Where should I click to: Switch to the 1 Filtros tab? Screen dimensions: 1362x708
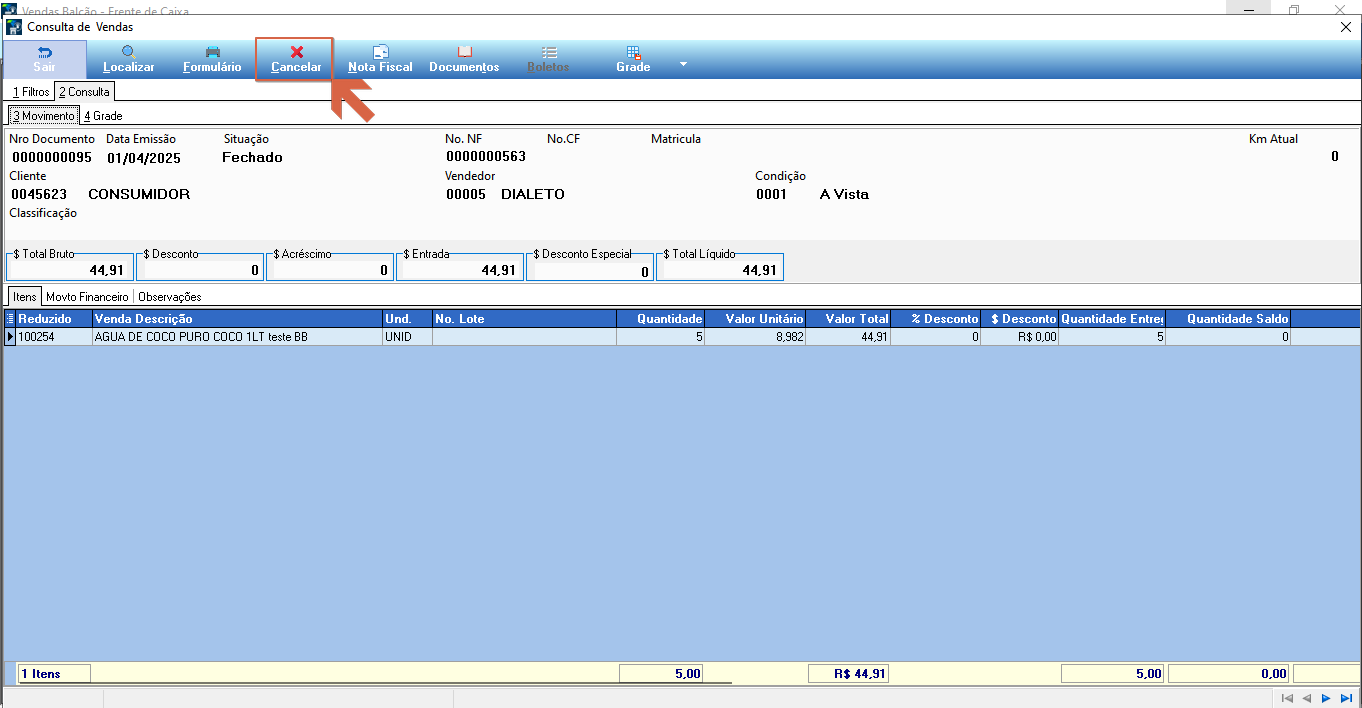click(31, 92)
